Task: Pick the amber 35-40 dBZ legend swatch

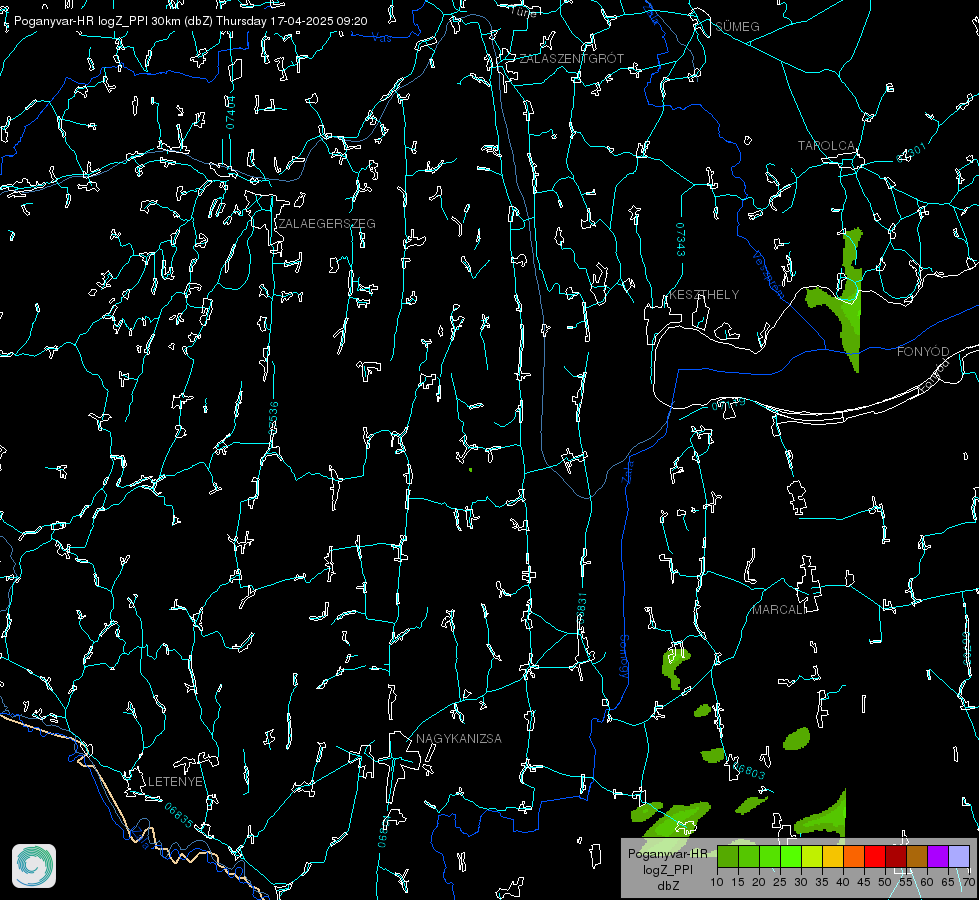Action: pos(833,856)
